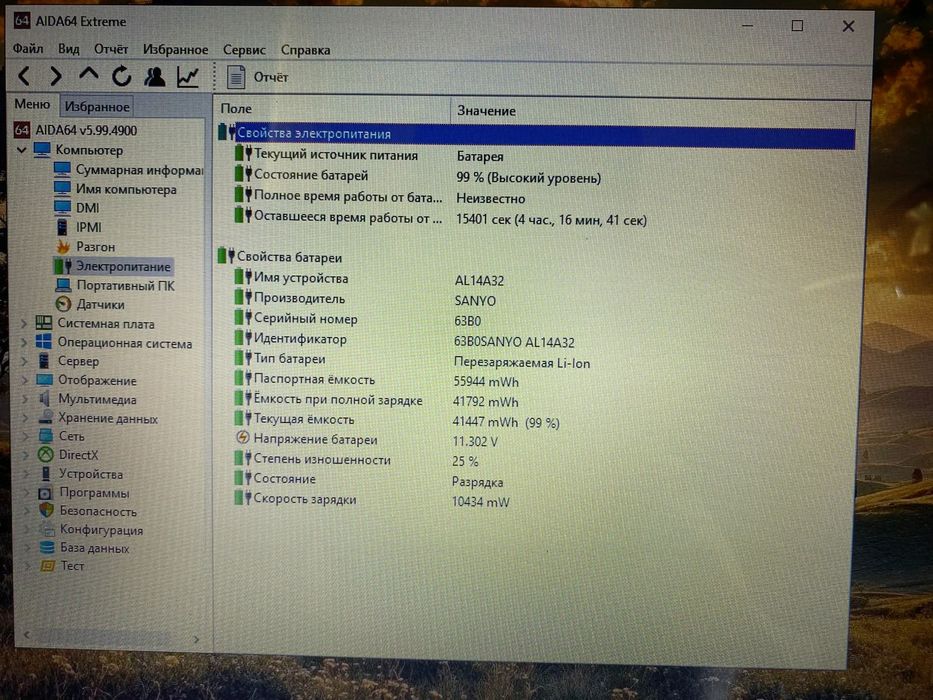Switch to the Избранное sidebar tab
Image resolution: width=933 pixels, height=700 pixels.
click(97, 107)
